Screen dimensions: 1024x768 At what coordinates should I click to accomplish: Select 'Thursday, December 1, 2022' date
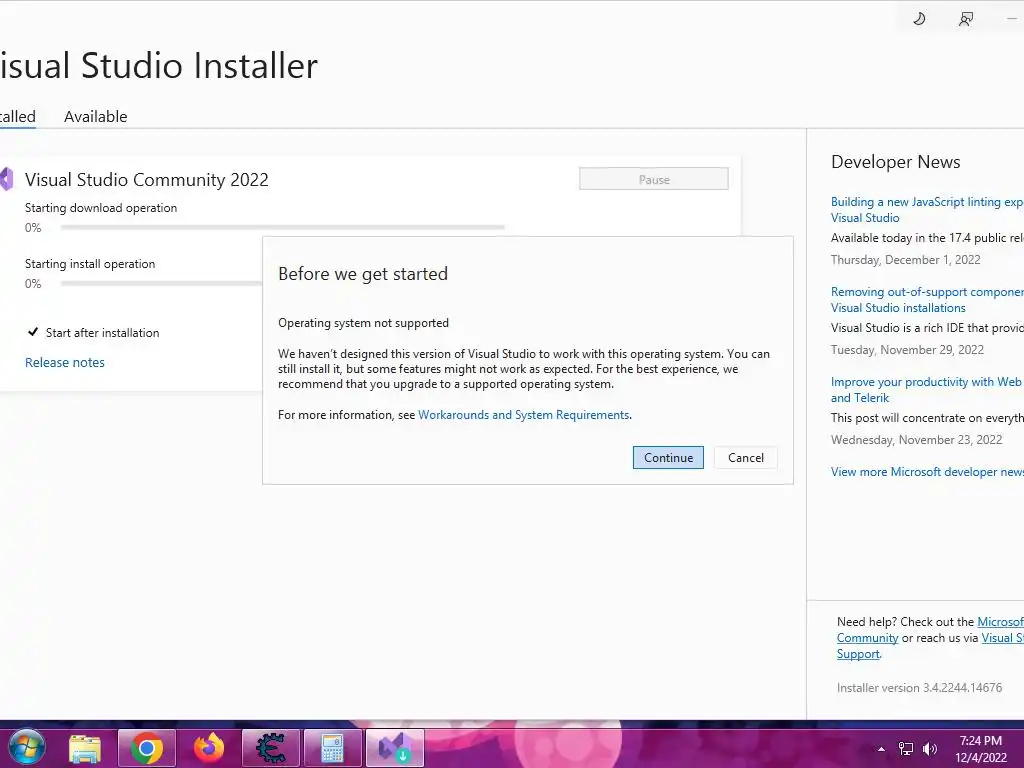[906, 260]
